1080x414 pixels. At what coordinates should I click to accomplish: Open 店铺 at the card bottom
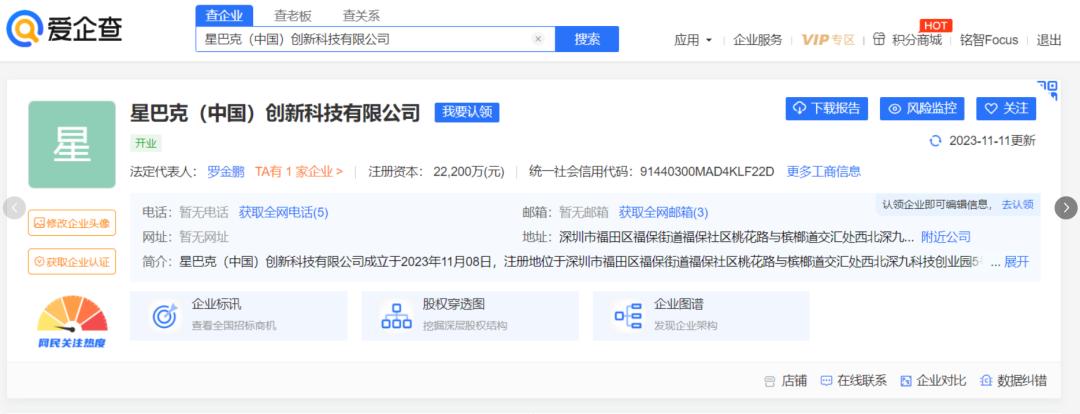coord(785,381)
